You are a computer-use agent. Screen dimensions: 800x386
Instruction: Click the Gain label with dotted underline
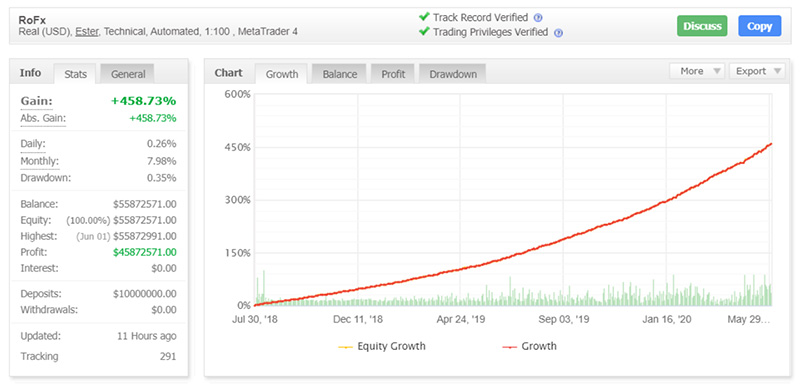[36, 101]
